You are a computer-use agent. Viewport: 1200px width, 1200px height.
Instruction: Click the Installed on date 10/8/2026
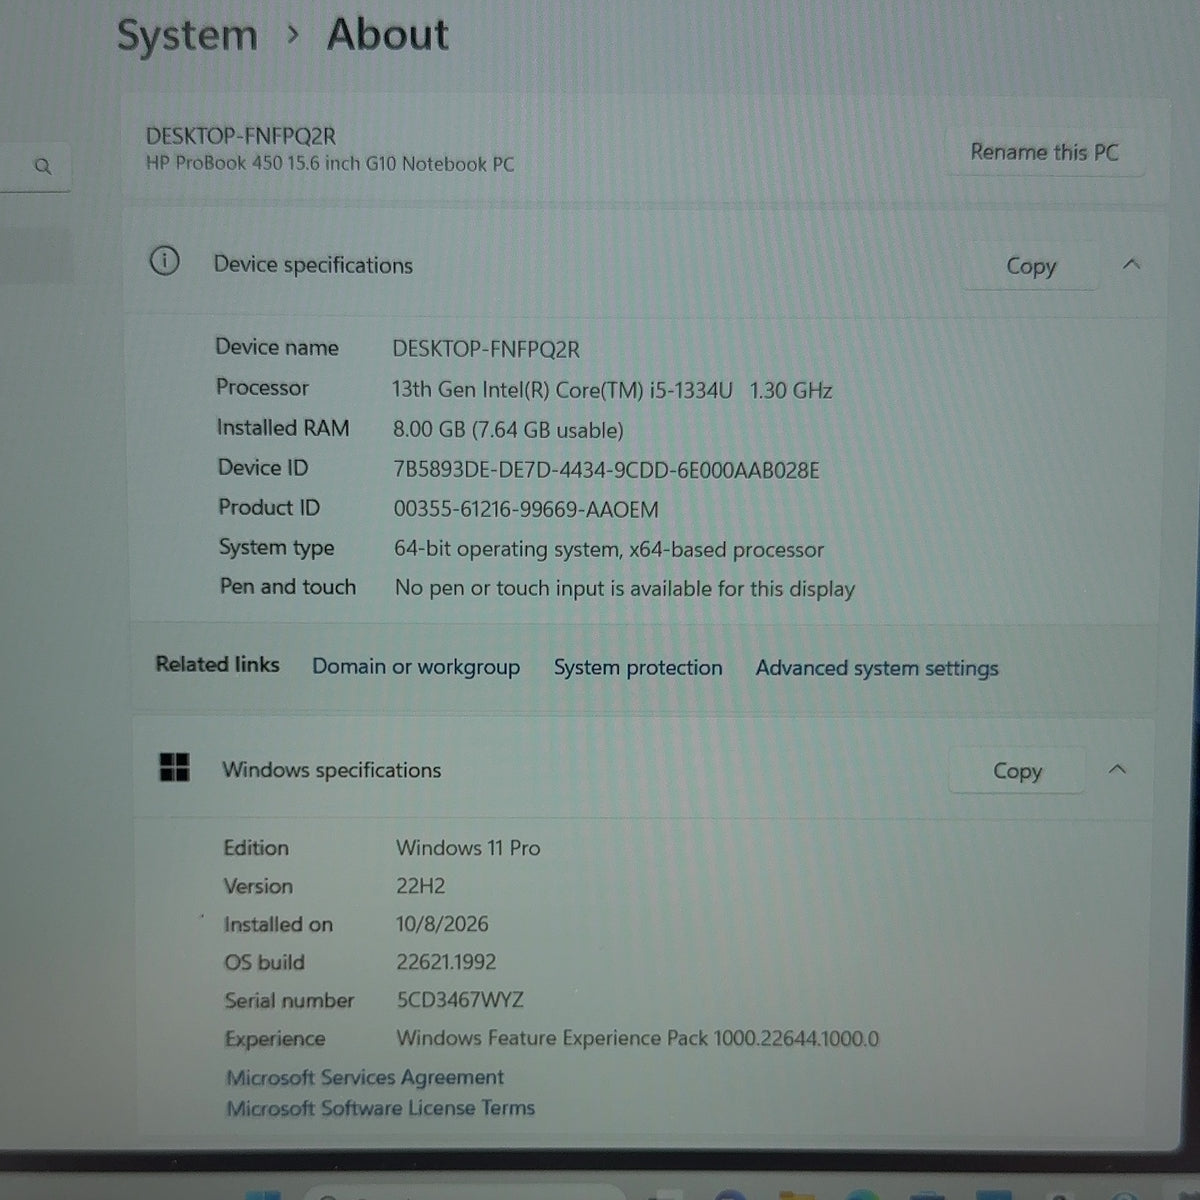(x=442, y=924)
